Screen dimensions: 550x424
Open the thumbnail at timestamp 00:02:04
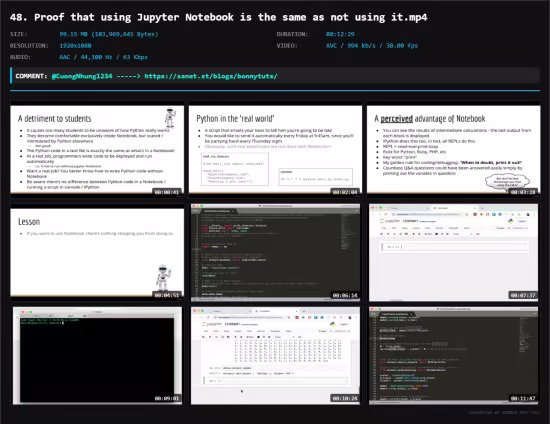pyautogui.click(x=275, y=149)
